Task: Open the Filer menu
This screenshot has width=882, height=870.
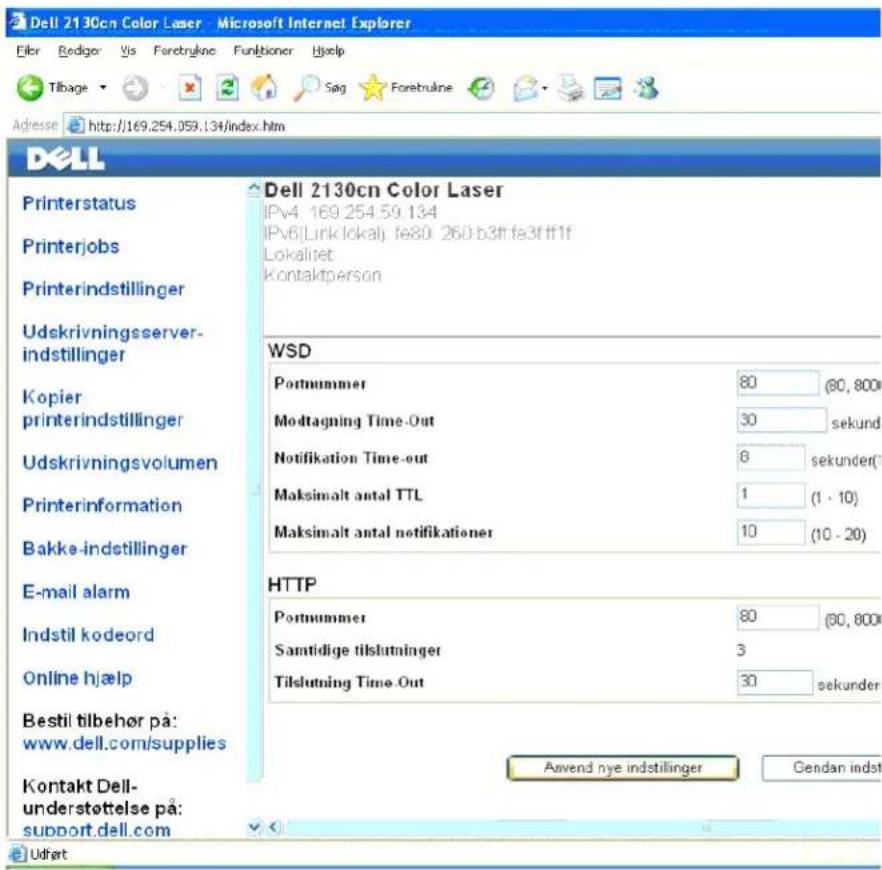Action: click(x=28, y=51)
